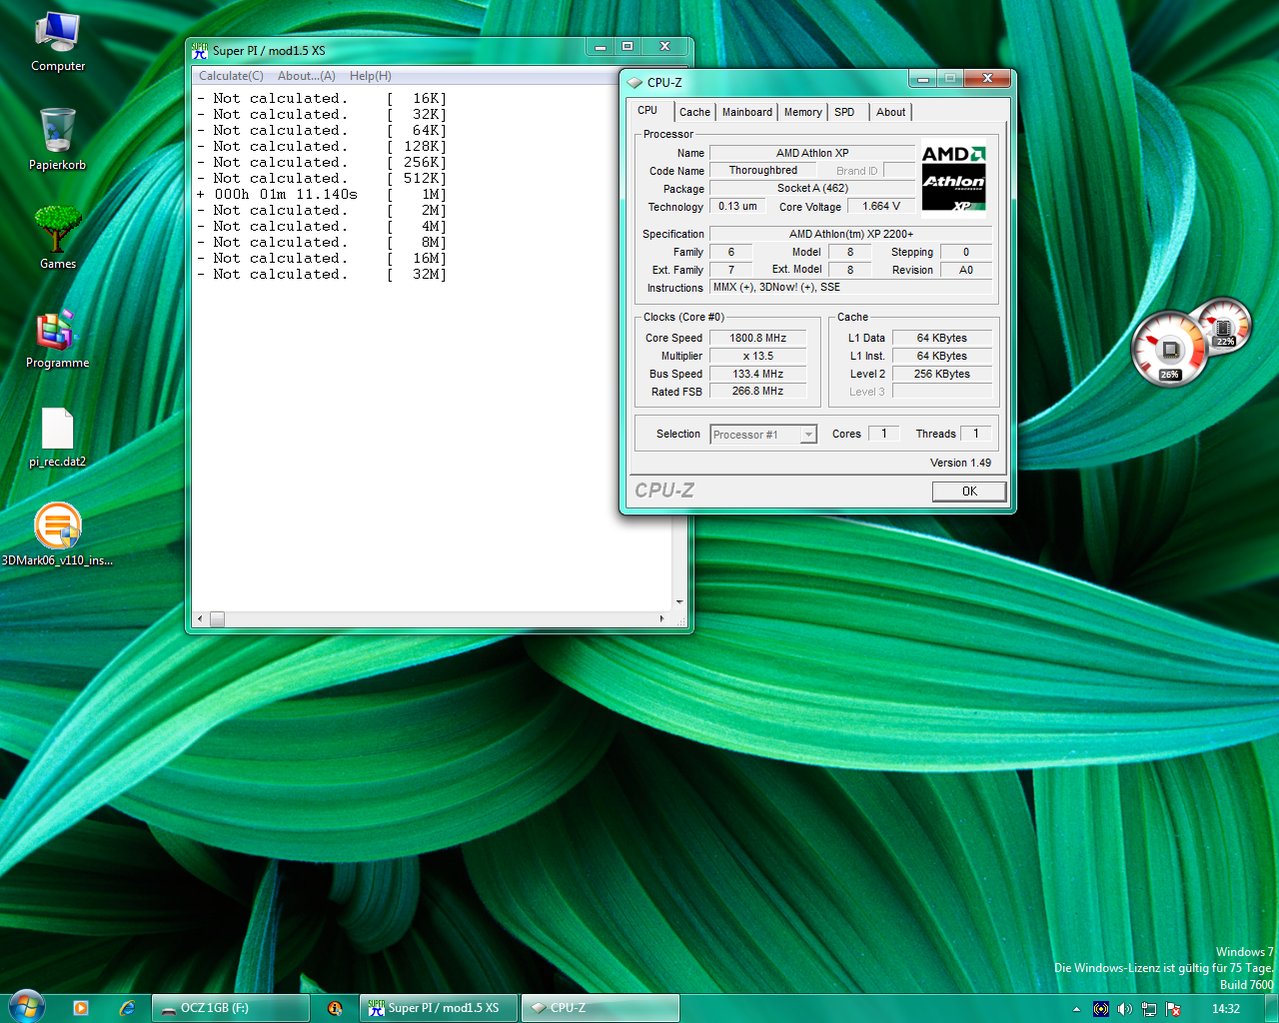Click Super PI horizontal scrollbar left arrow
The height and width of the screenshot is (1023, 1279).
click(200, 619)
